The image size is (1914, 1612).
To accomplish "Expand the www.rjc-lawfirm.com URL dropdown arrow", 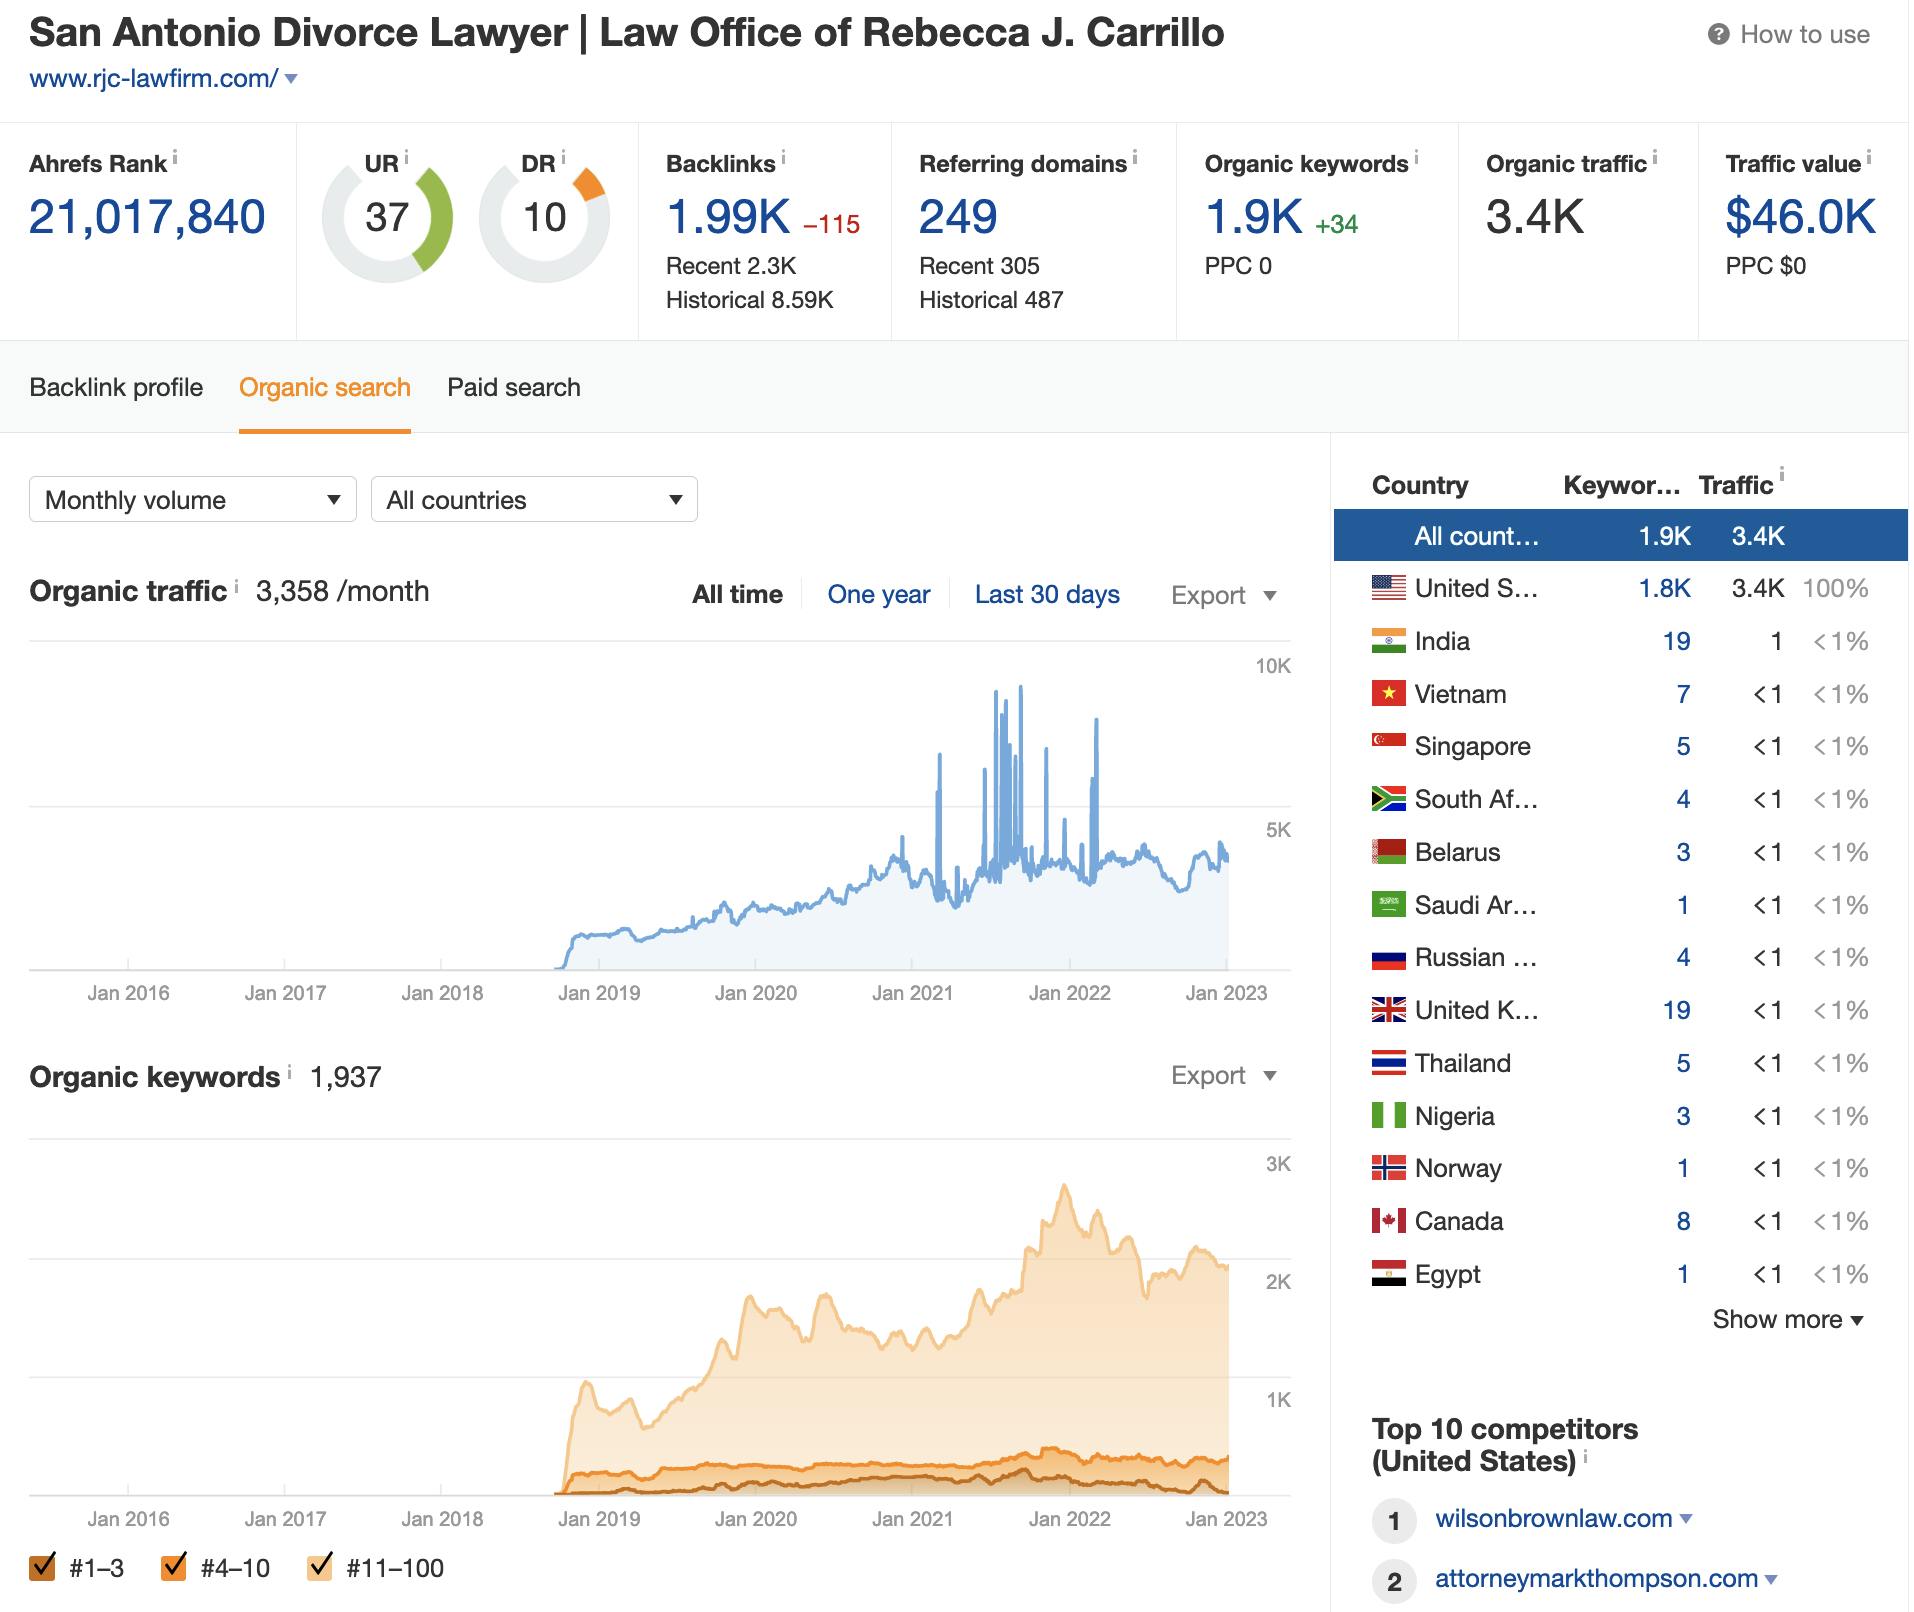I will point(291,78).
